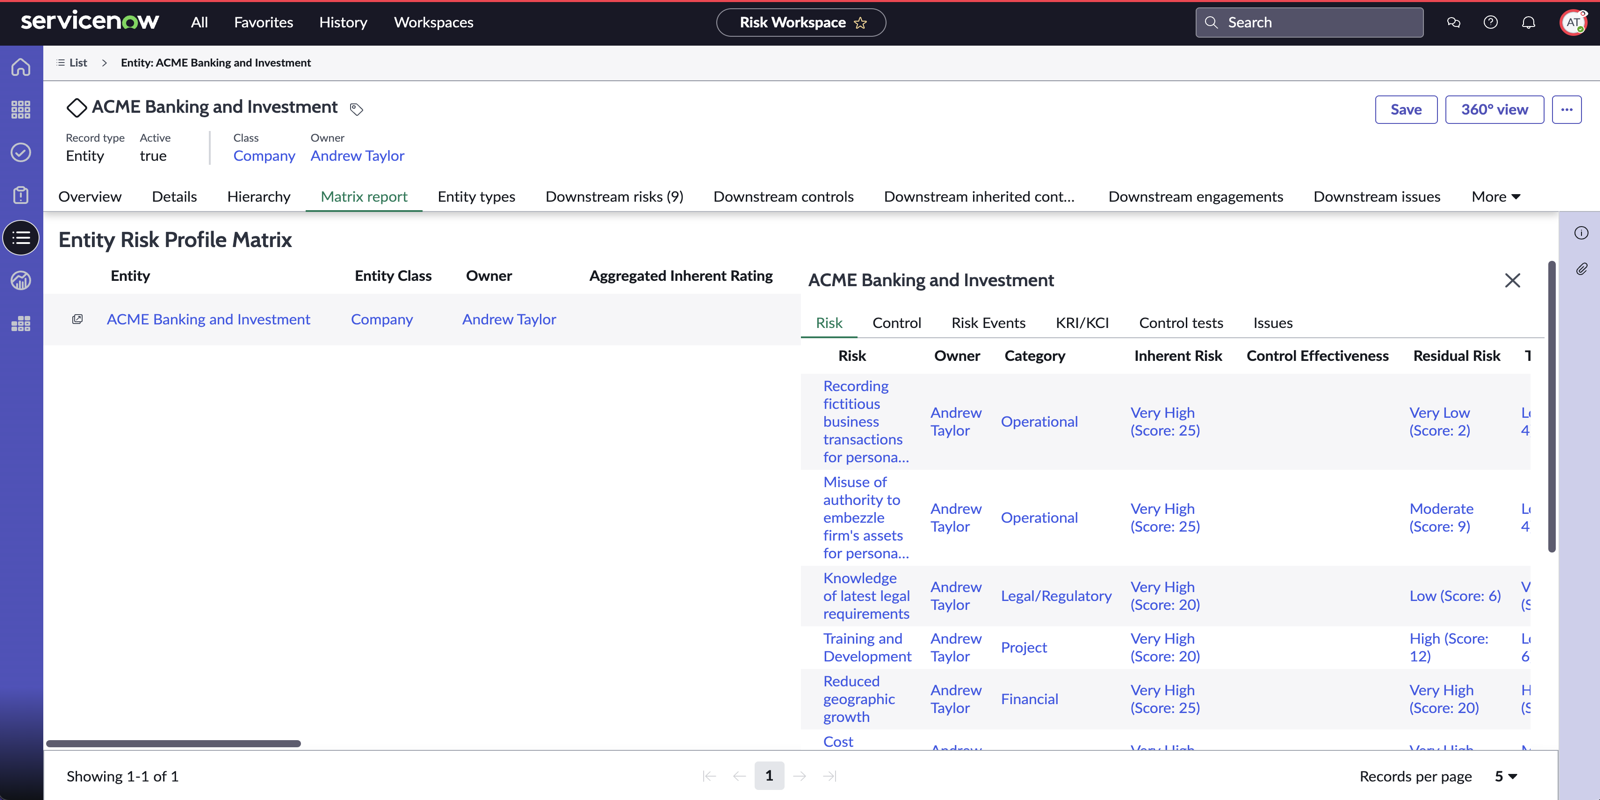Image resolution: width=1600 pixels, height=800 pixels.
Task: Open the Company class link in header
Action: point(264,156)
